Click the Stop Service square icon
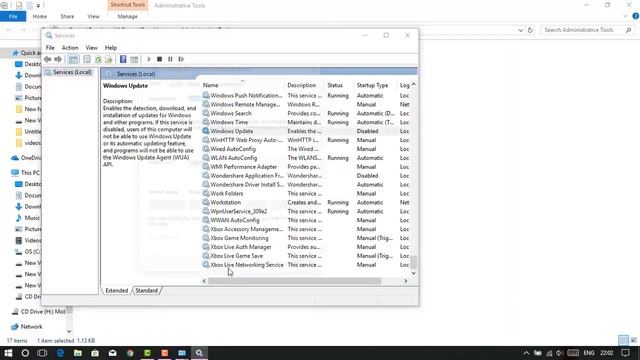This screenshot has width=640, height=360. (x=160, y=59)
